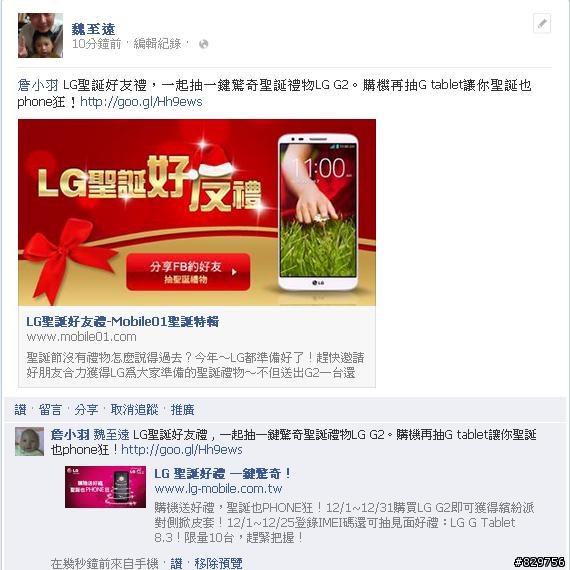
Task: Click the globe privacy icon
Action: tap(204, 44)
